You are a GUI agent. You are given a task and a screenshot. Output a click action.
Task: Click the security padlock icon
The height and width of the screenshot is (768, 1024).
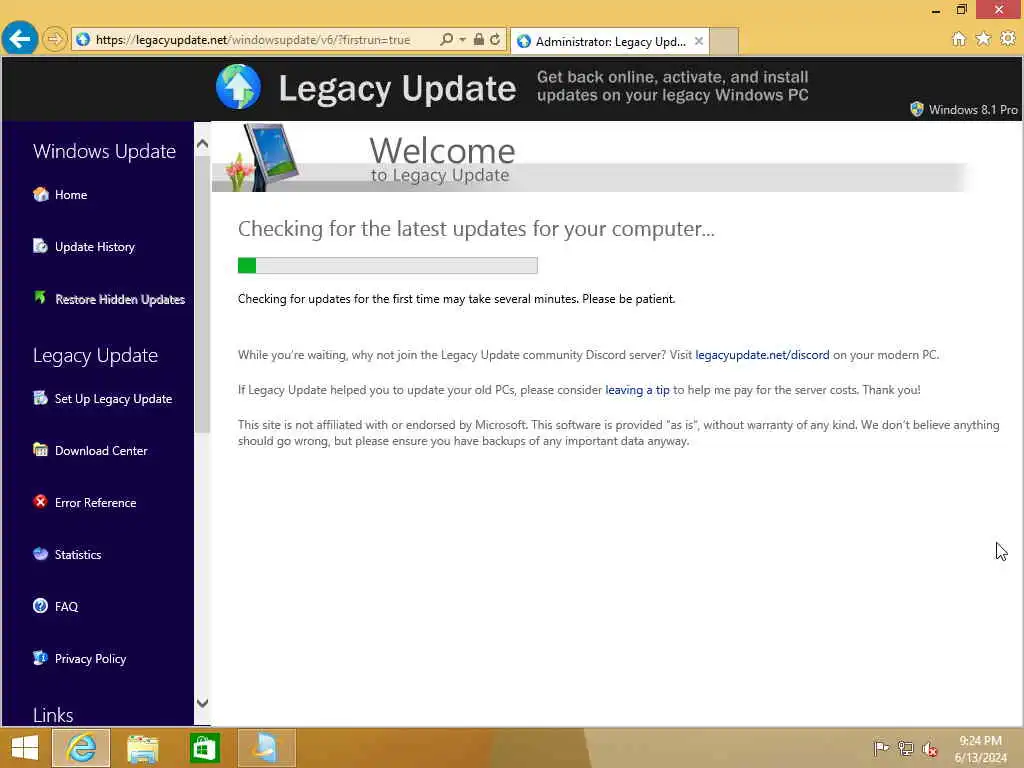pyautogui.click(x=479, y=39)
